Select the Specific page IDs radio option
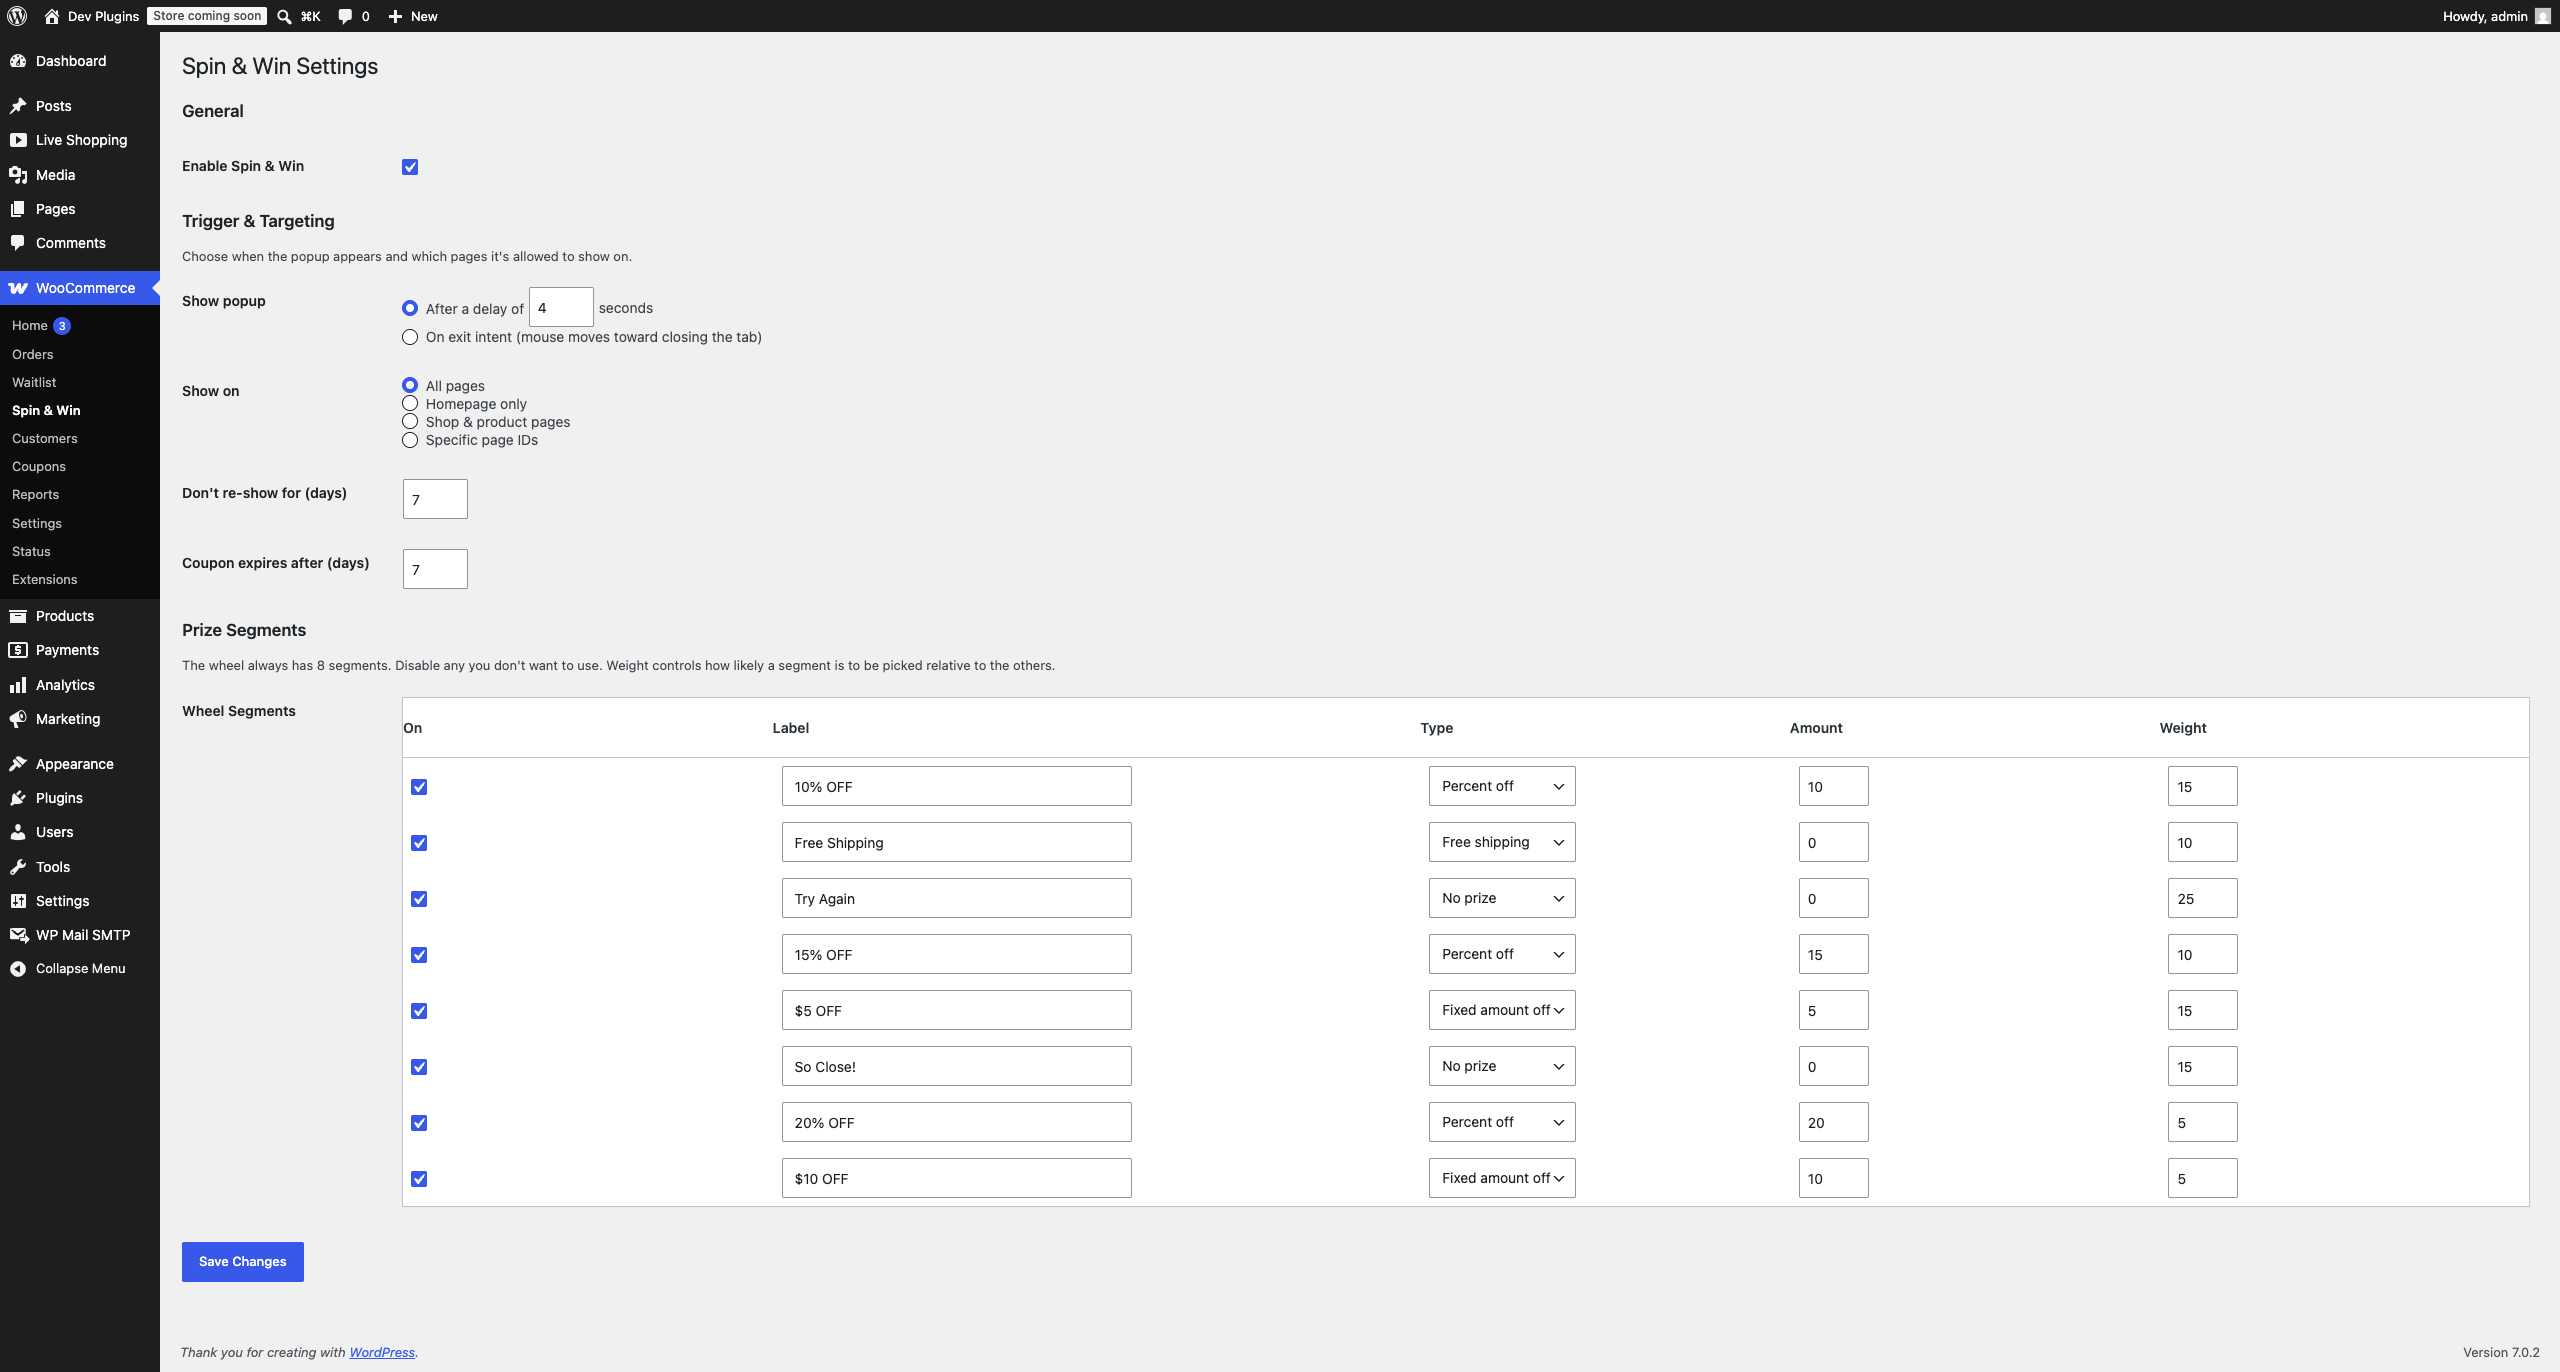Image resolution: width=2560 pixels, height=1372 pixels. click(410, 440)
